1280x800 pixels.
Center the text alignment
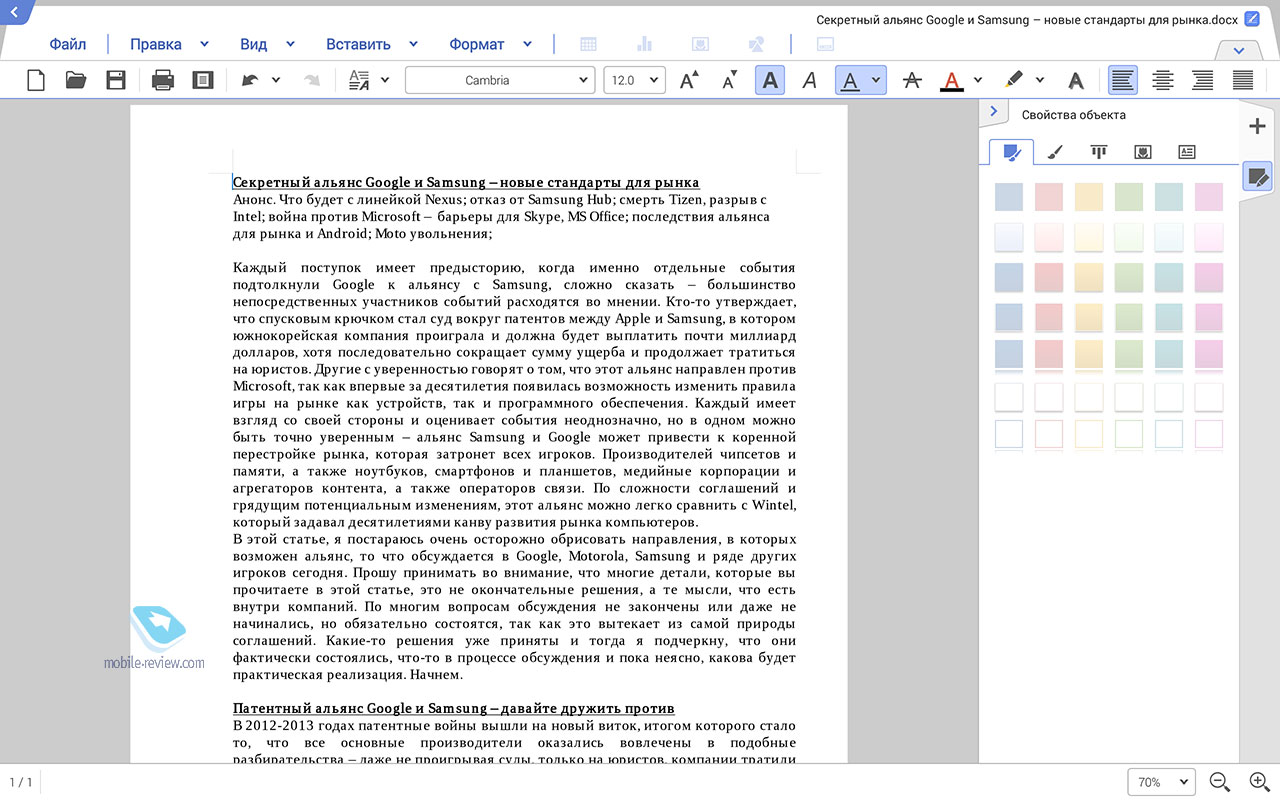click(1163, 80)
